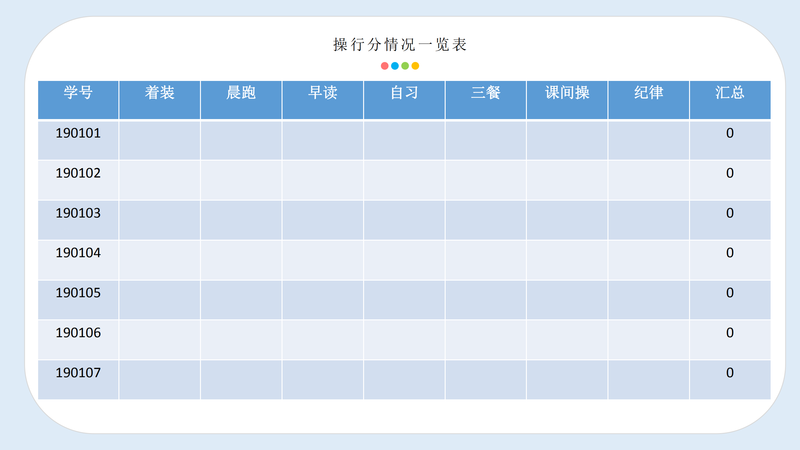Click the 汇总 value for 190103
This screenshot has height=450, width=800.
point(730,213)
